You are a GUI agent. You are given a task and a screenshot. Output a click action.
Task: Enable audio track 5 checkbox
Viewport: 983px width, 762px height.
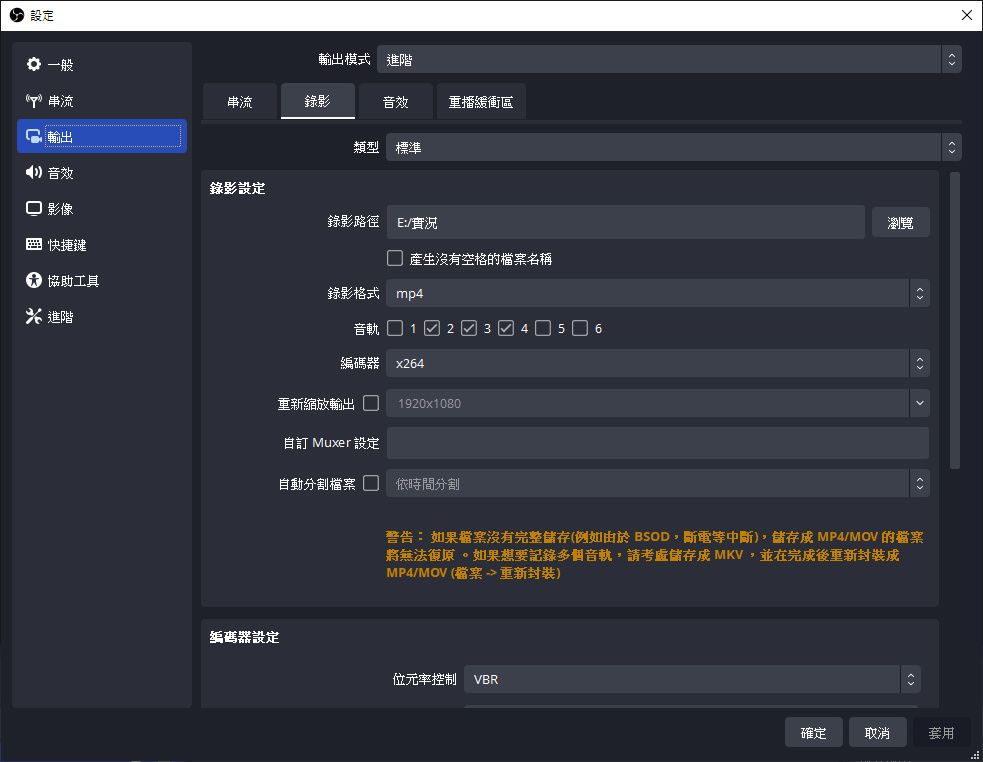pos(543,328)
